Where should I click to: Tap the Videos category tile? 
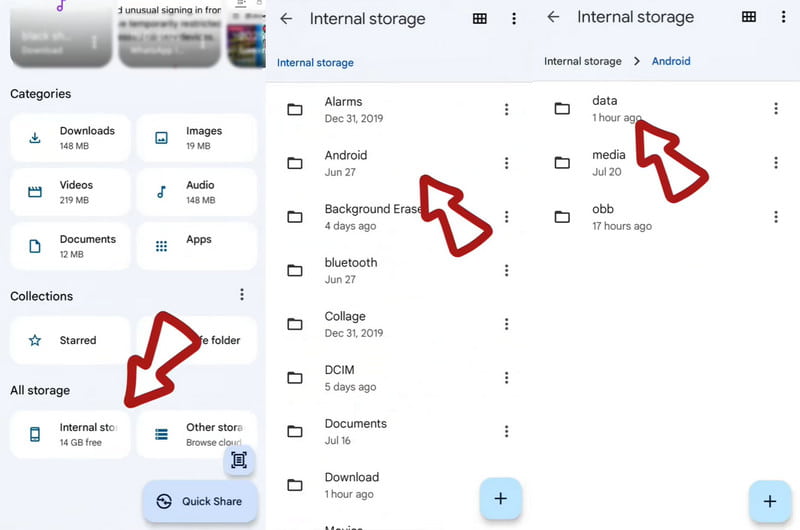(70, 192)
